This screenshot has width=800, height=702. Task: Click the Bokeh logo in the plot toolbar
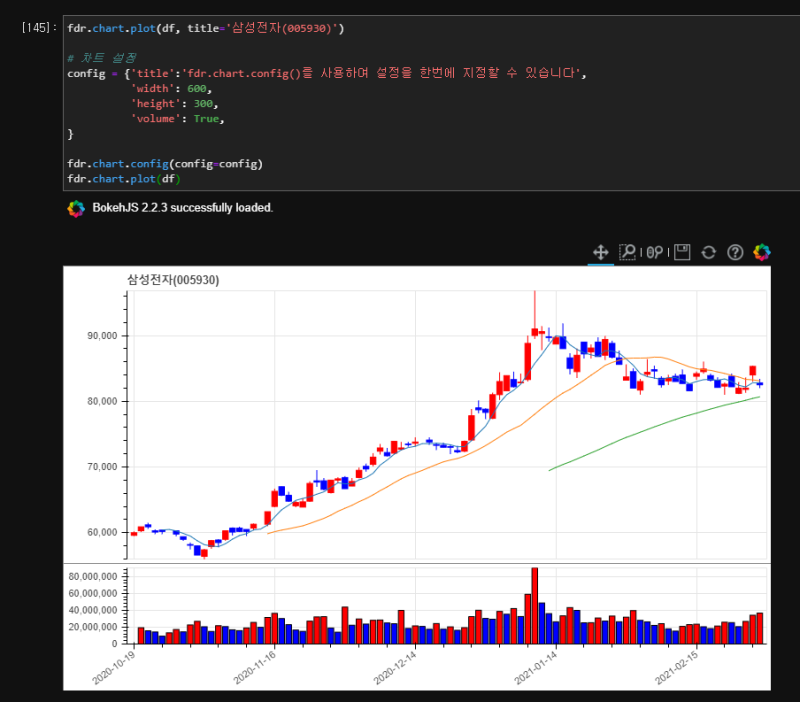pyautogui.click(x=762, y=252)
